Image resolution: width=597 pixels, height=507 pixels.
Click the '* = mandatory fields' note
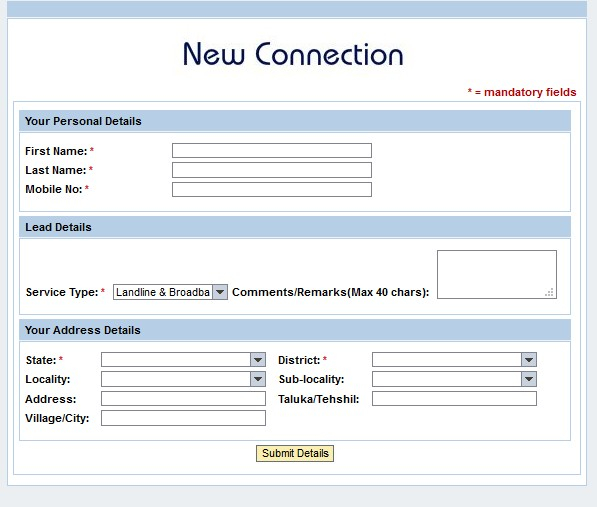click(x=522, y=92)
